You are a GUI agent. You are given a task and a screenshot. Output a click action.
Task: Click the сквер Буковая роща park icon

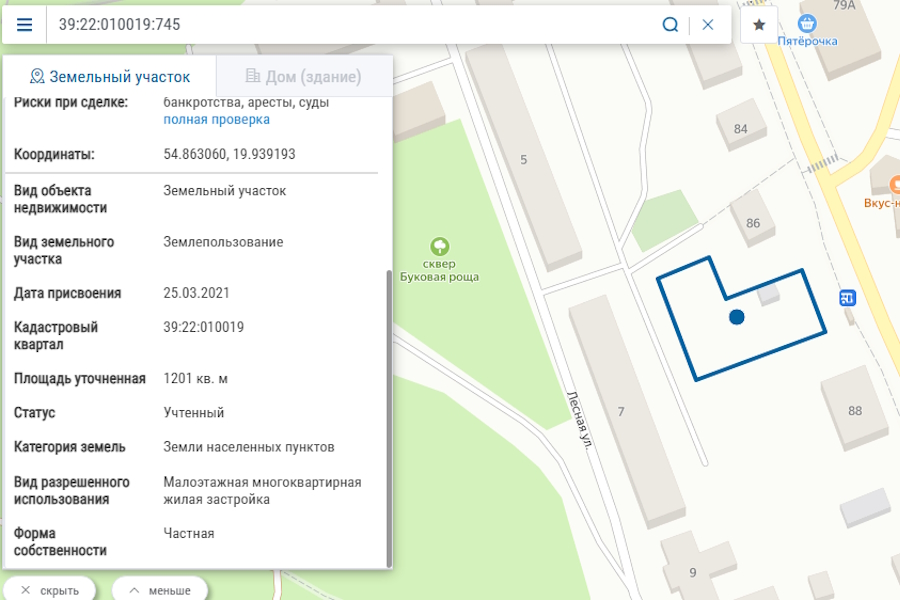[x=441, y=247]
